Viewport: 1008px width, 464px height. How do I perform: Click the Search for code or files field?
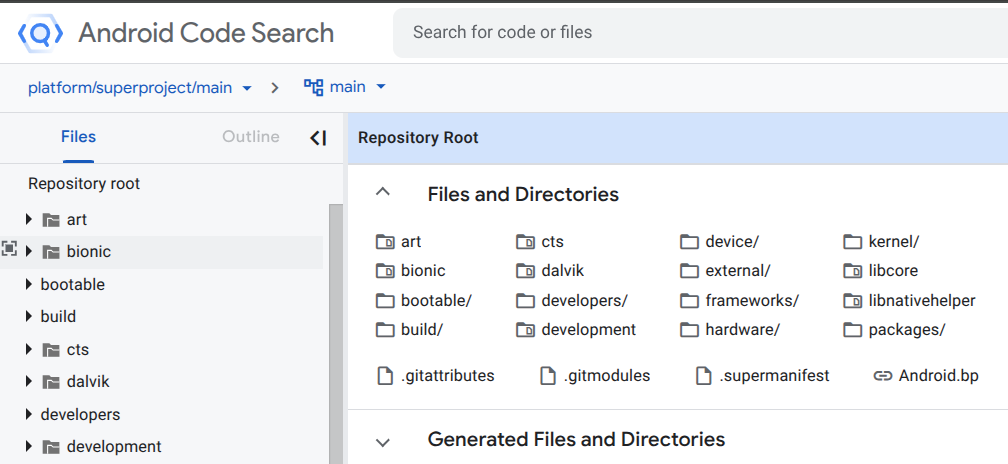701,33
